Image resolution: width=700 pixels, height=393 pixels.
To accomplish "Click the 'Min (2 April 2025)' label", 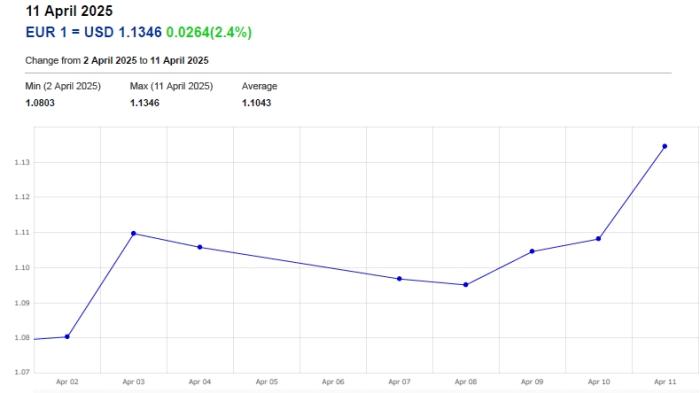I will (63, 86).
